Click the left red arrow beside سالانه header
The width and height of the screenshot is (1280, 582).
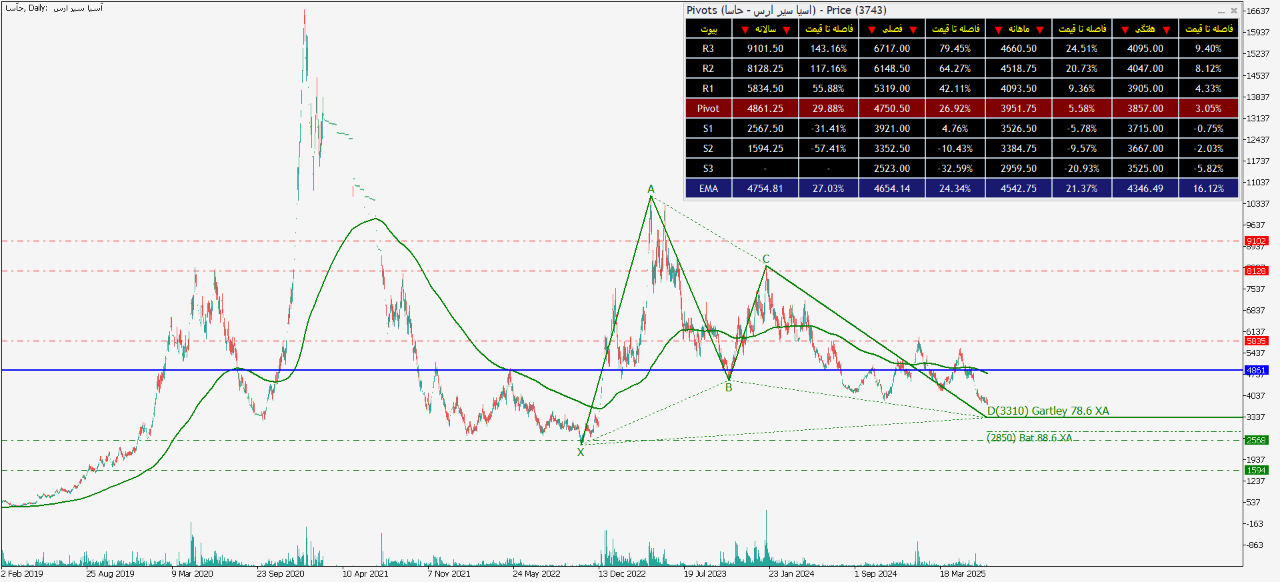pos(744,30)
